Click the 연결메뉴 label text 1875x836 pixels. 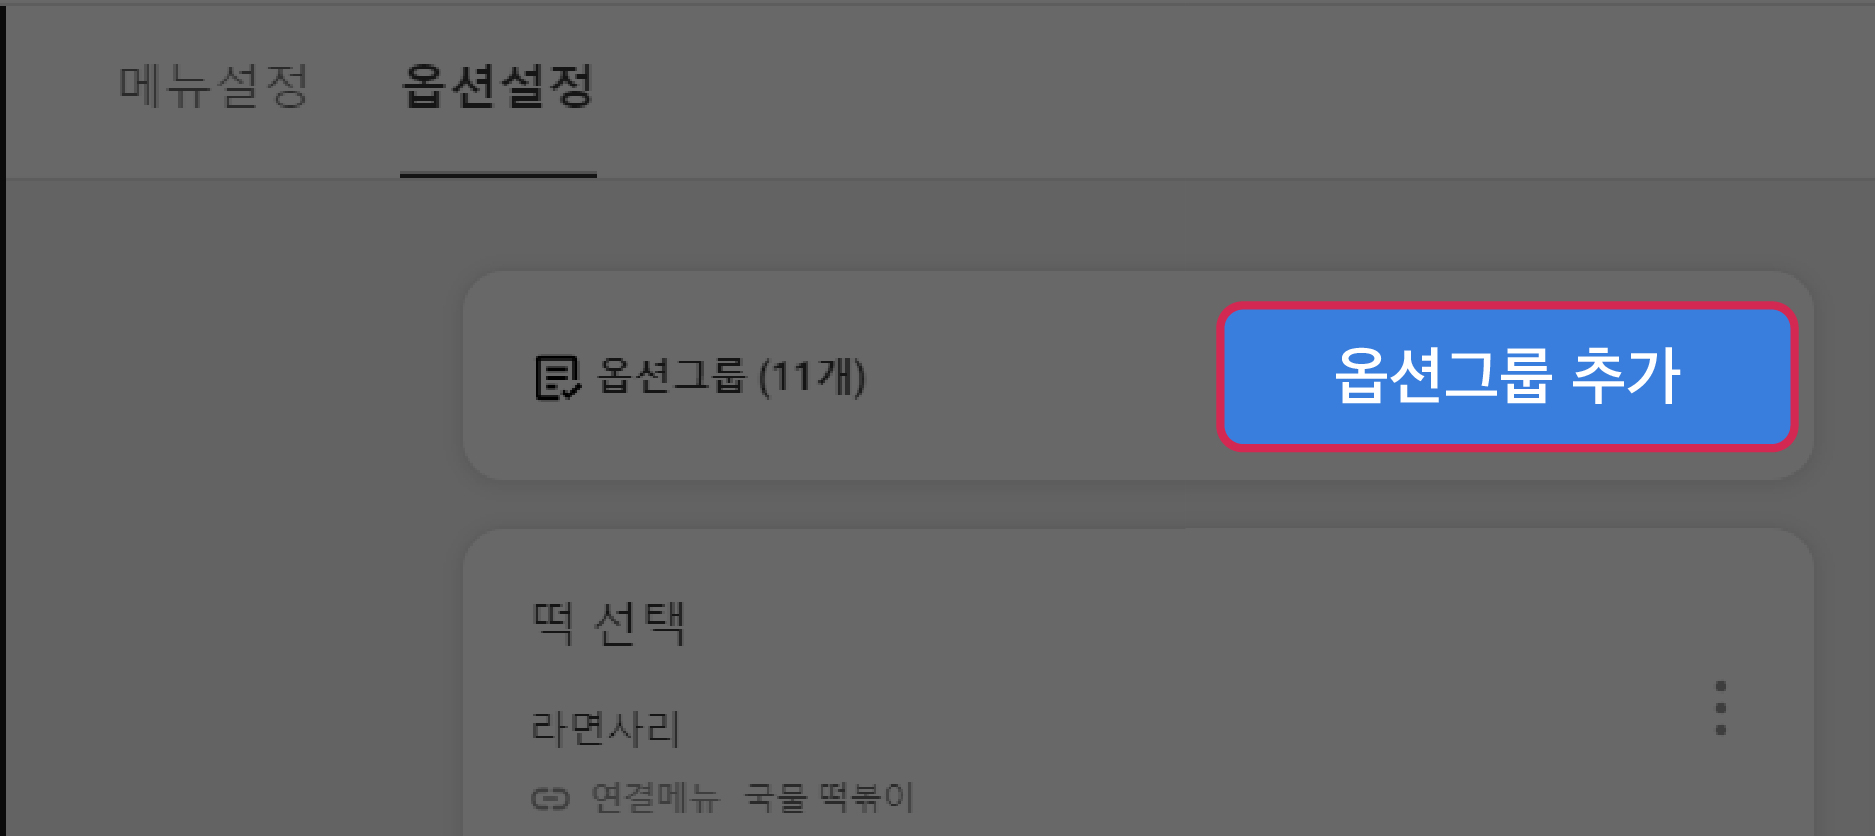655,797
